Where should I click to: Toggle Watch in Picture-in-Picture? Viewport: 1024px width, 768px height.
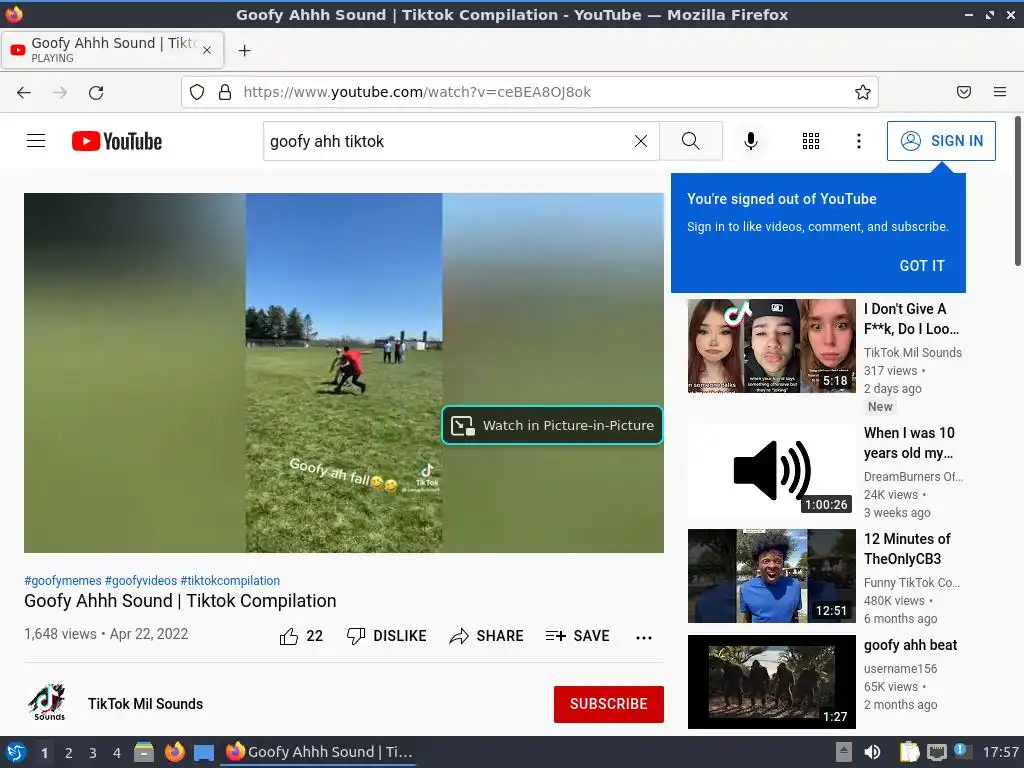coord(552,425)
